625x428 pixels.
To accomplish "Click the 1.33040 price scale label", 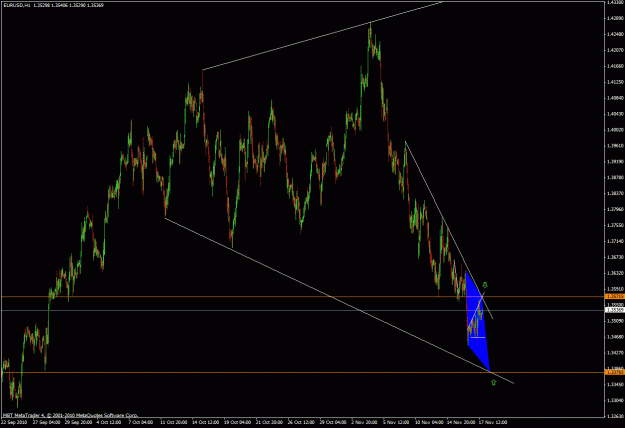I will click(x=615, y=401).
